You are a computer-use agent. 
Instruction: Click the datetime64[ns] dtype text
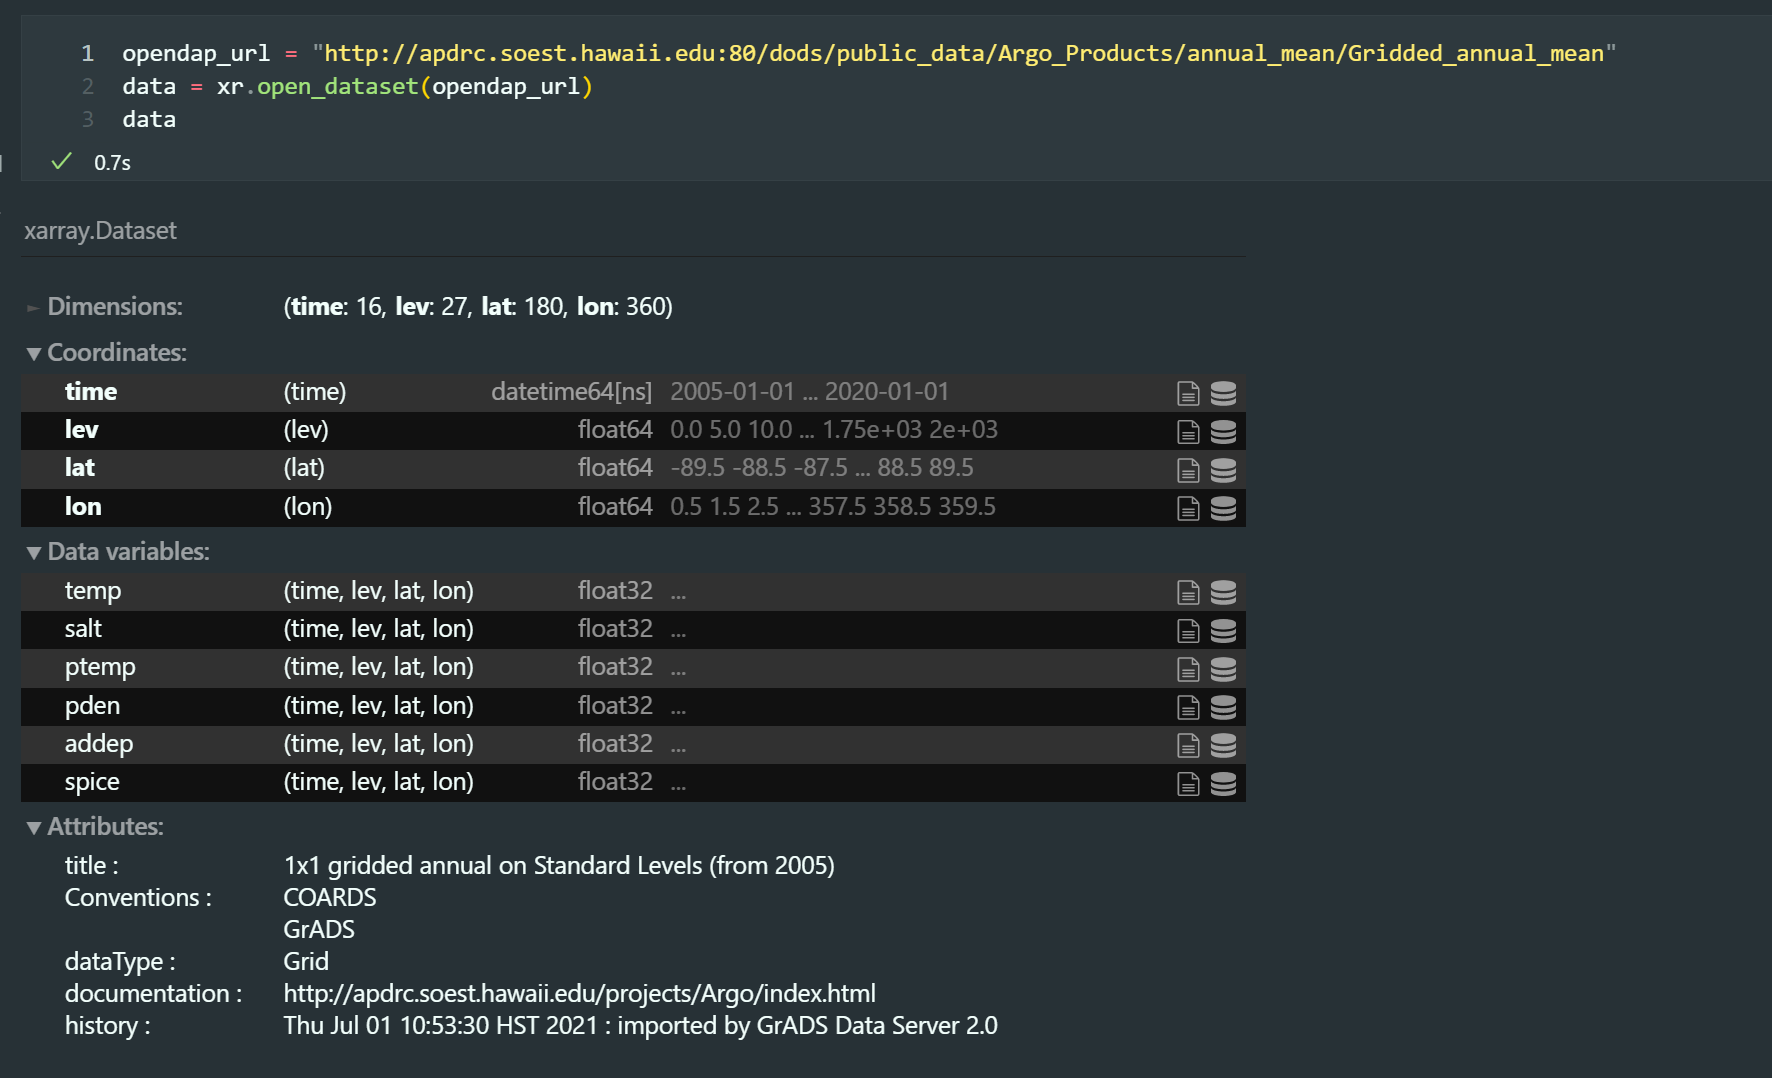571,392
